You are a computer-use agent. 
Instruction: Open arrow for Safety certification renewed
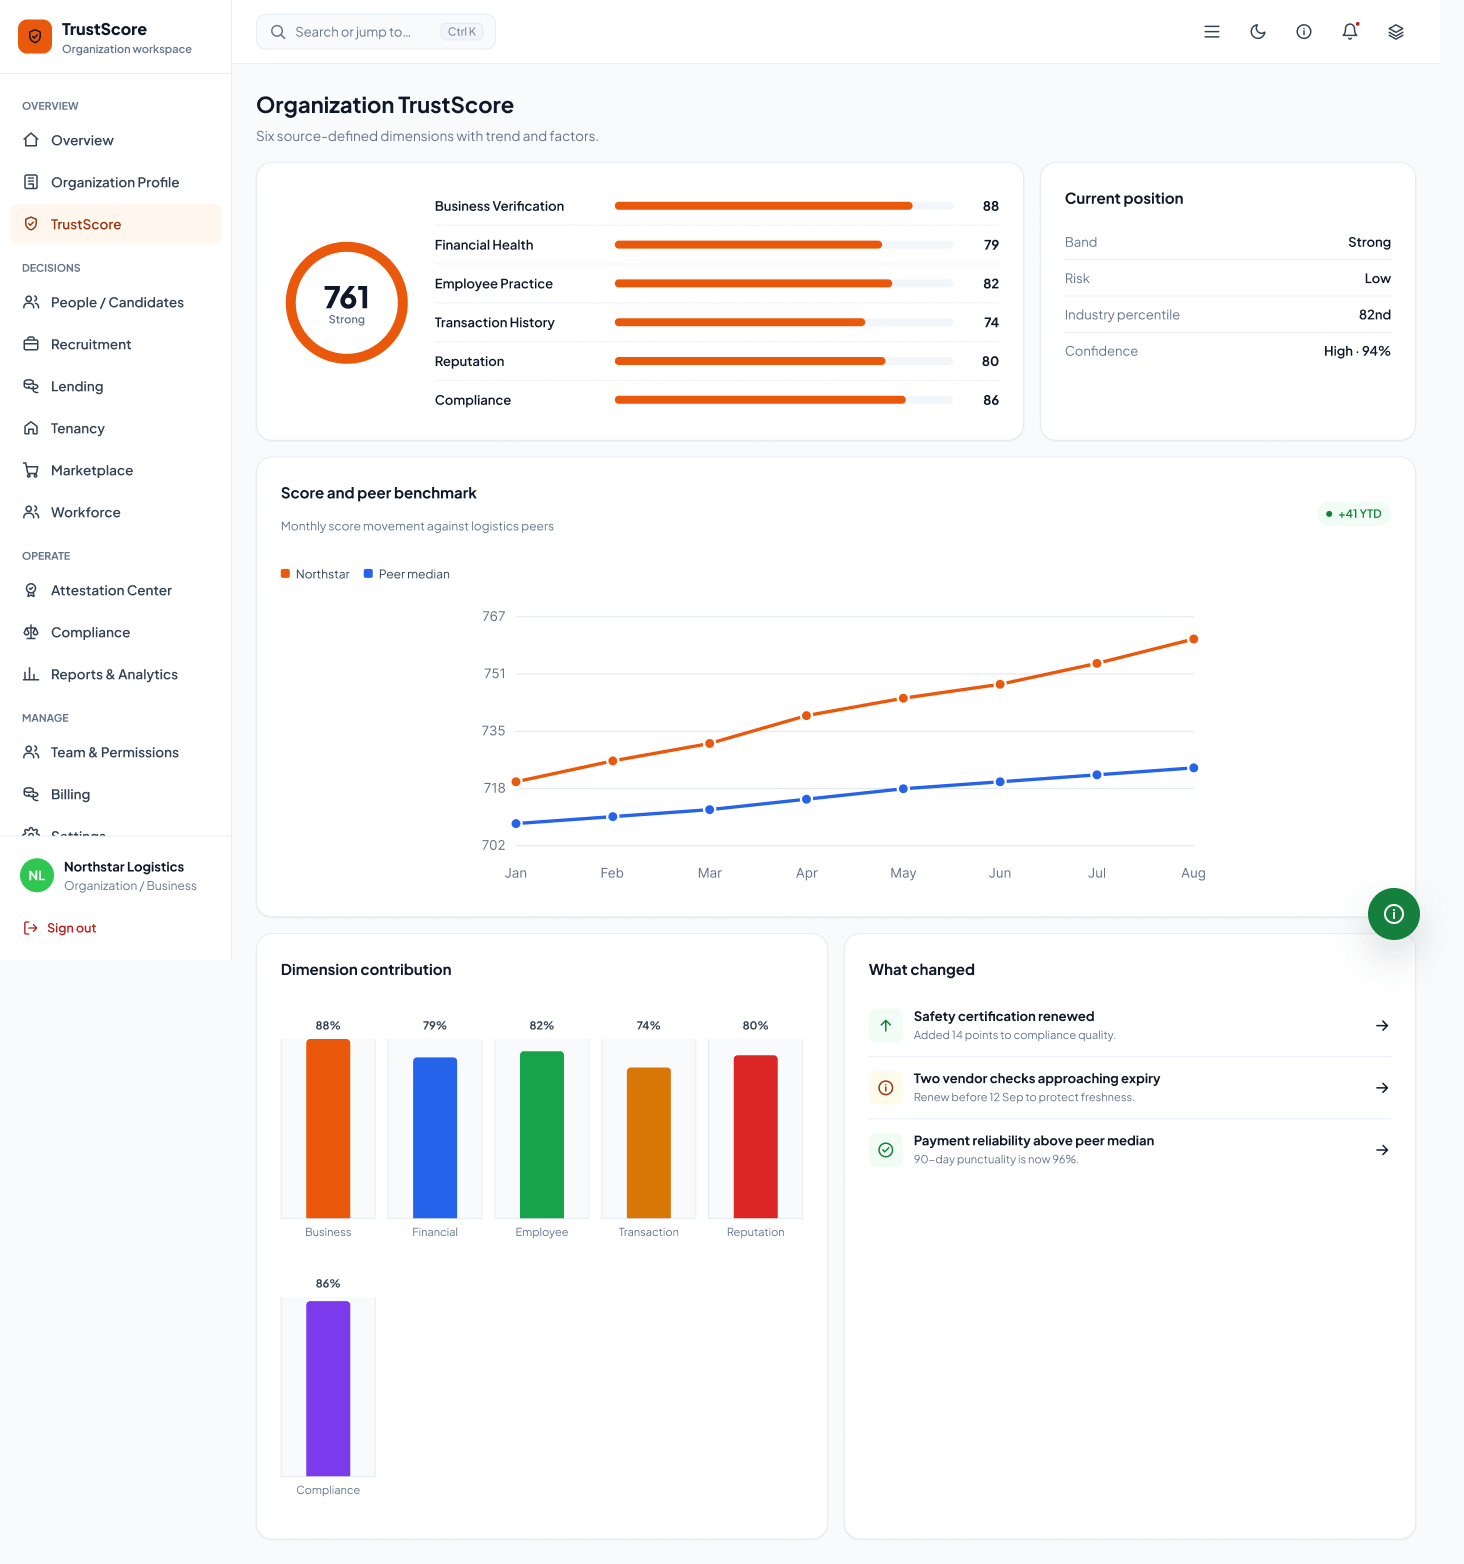(x=1382, y=1026)
